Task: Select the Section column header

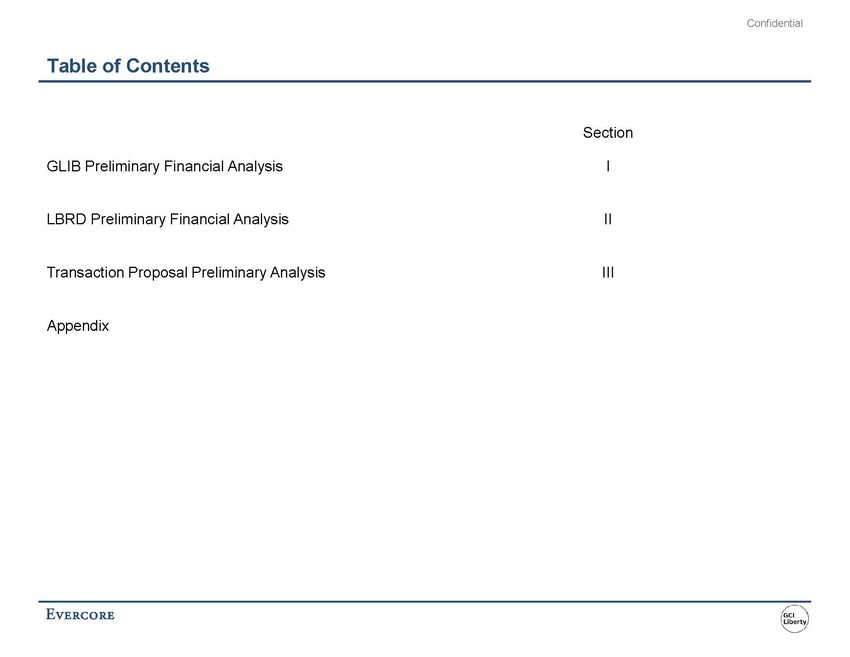Action: (608, 132)
